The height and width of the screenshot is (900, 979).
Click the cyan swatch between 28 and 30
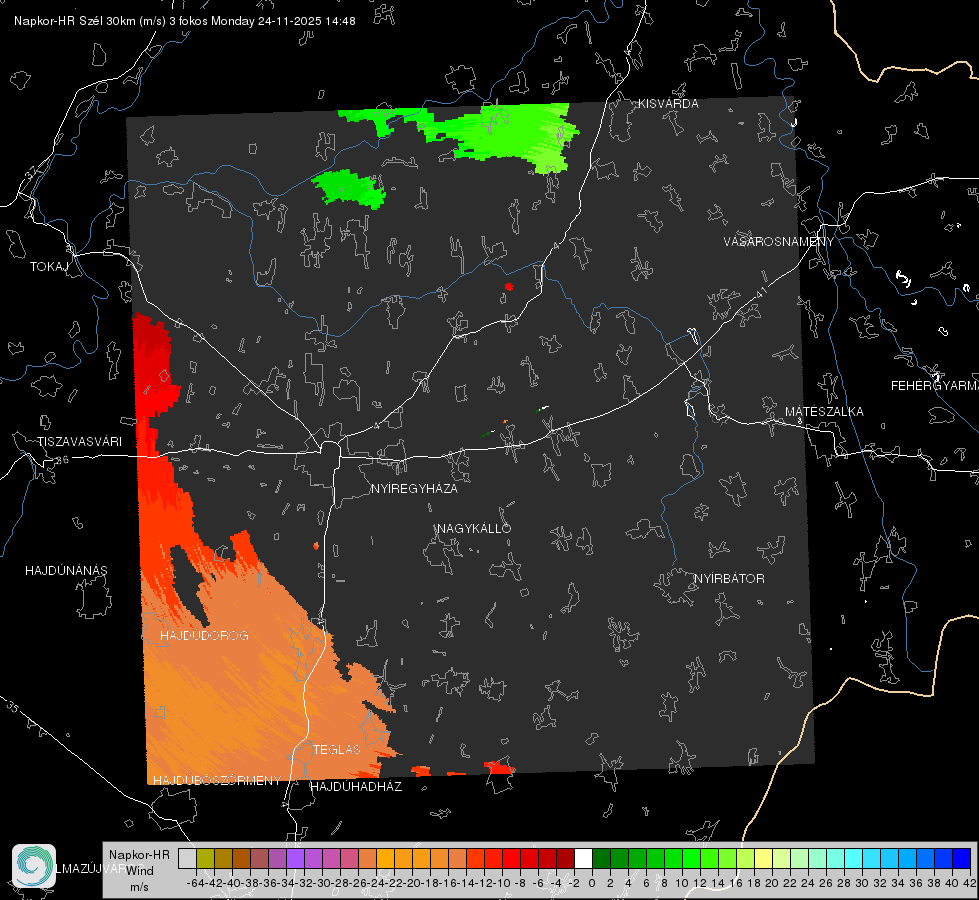(x=854, y=858)
